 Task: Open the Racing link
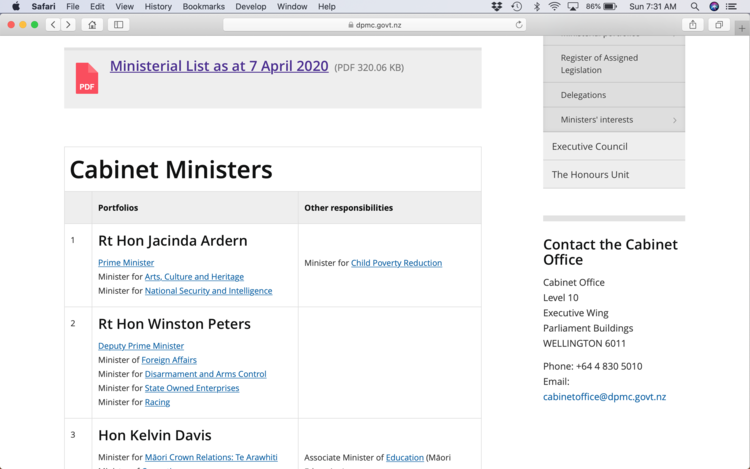(x=157, y=402)
